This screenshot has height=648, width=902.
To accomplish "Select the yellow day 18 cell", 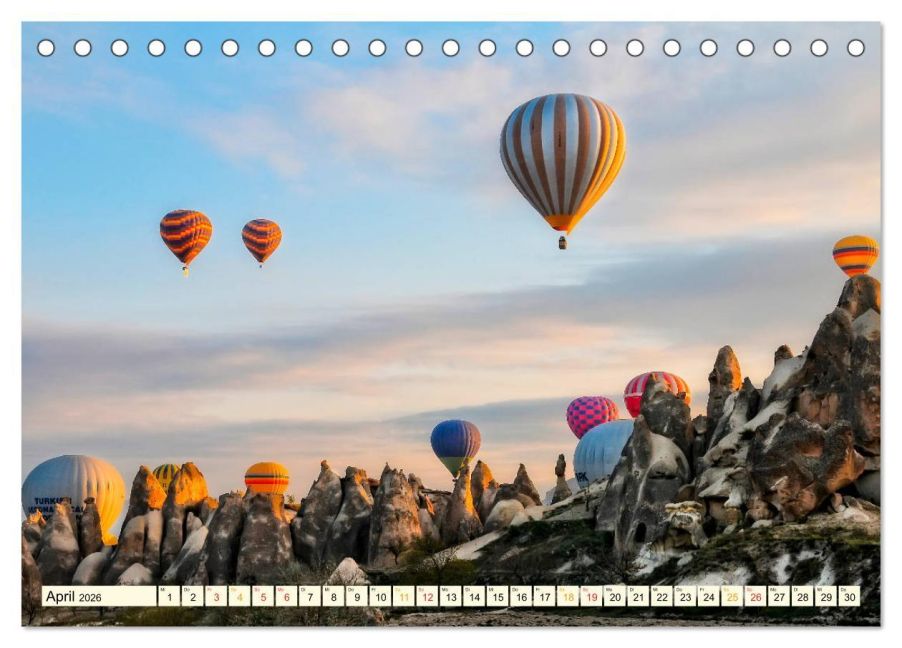I will click(x=568, y=596).
